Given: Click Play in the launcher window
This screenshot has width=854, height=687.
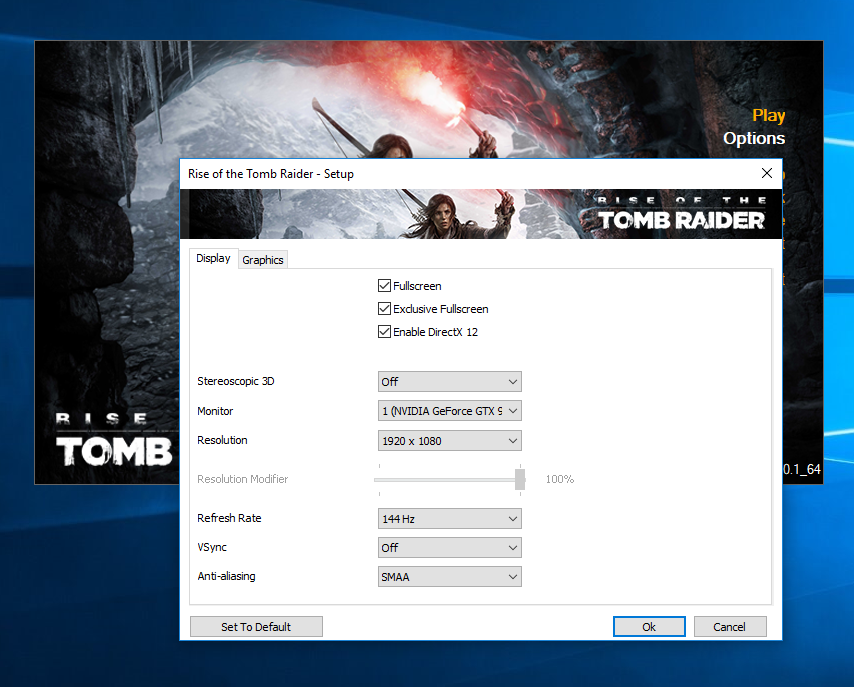Looking at the screenshot, I should click(768, 115).
